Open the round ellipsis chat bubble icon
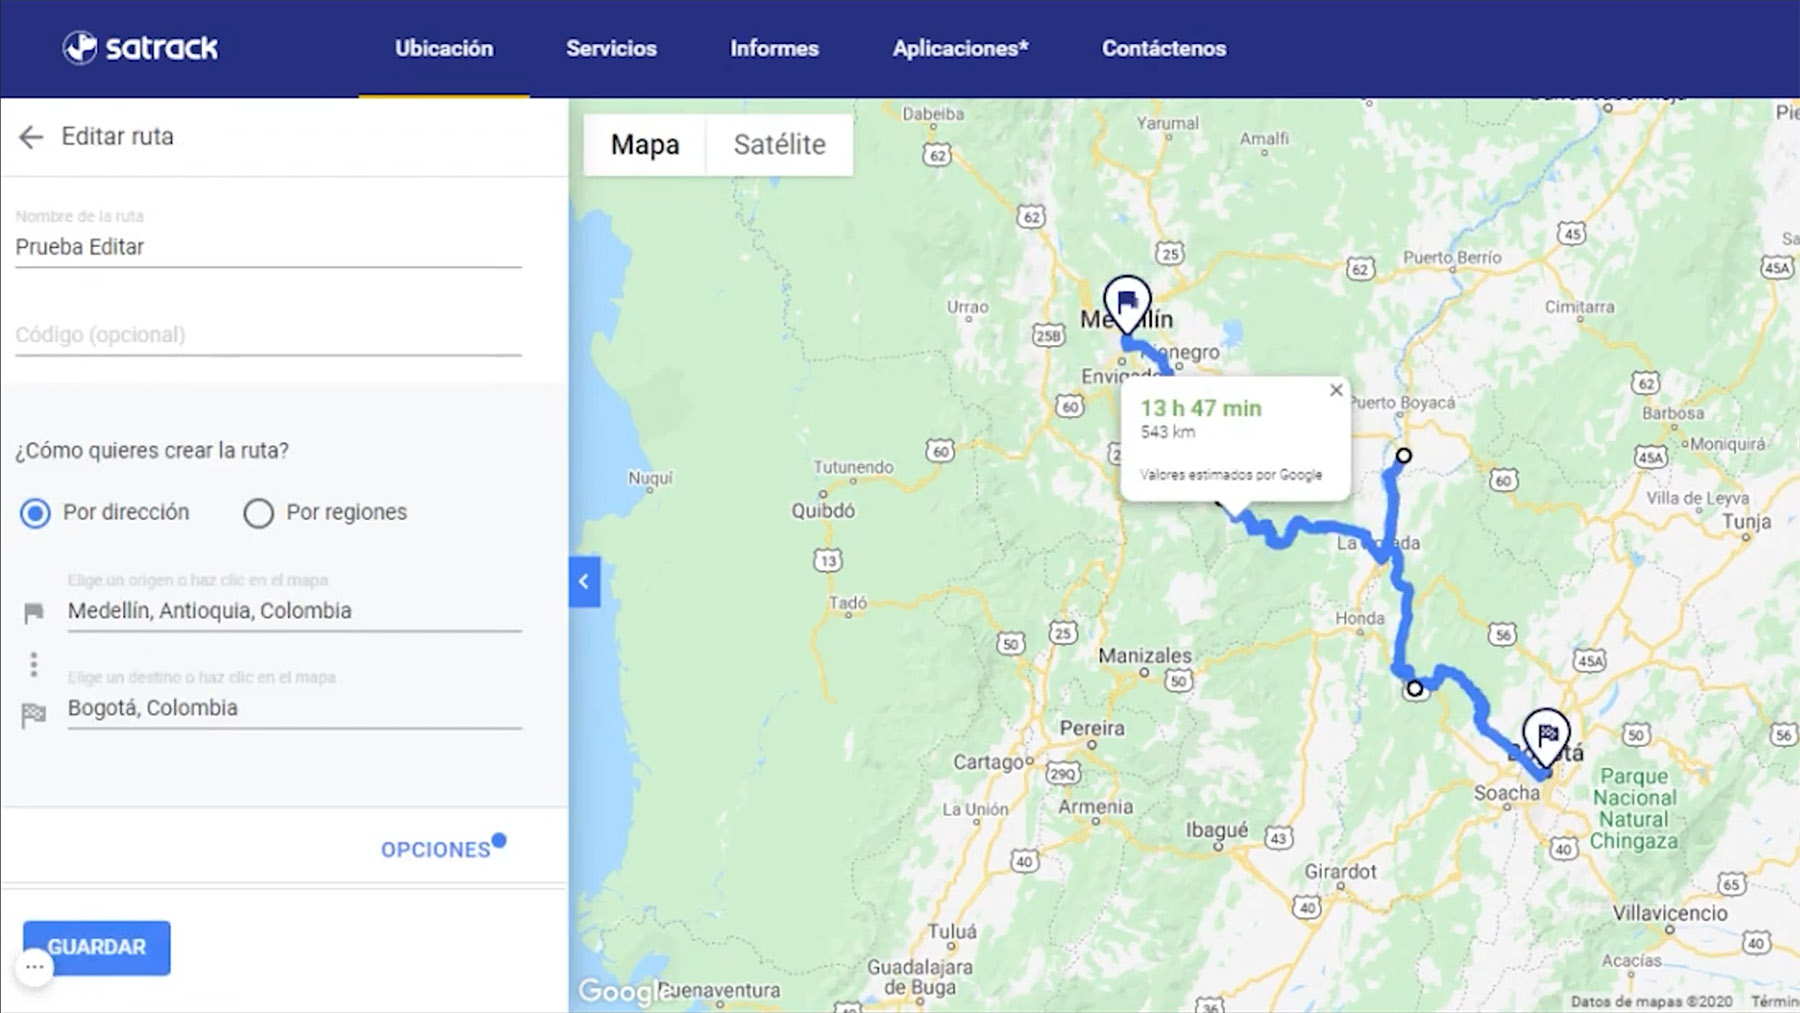The width and height of the screenshot is (1800, 1013). coord(34,967)
